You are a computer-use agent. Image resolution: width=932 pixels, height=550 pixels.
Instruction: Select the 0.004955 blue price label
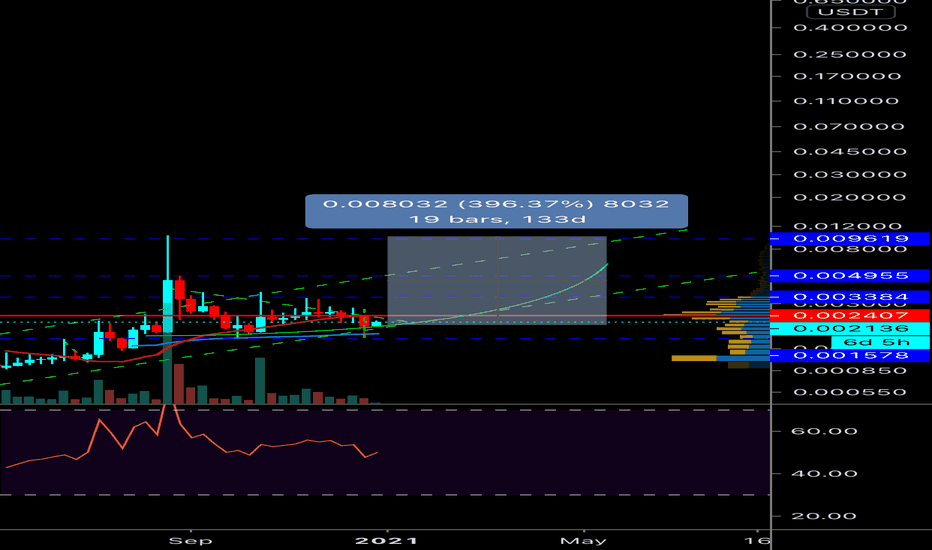(x=850, y=275)
